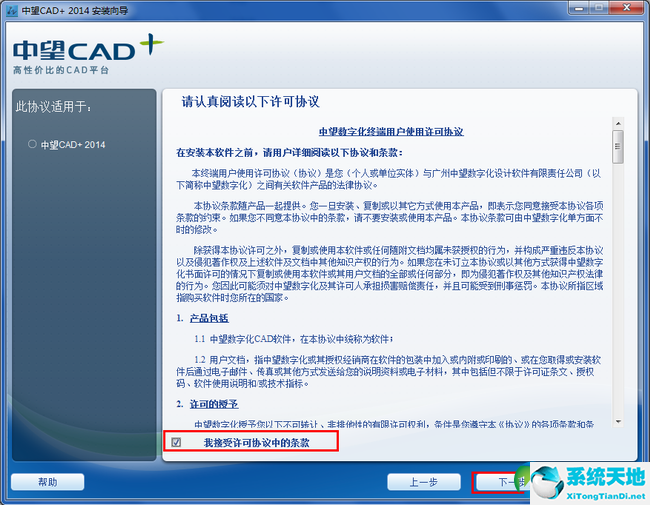Minimize the installer window
Viewport: 650px width, 505px height.
click(x=579, y=8)
